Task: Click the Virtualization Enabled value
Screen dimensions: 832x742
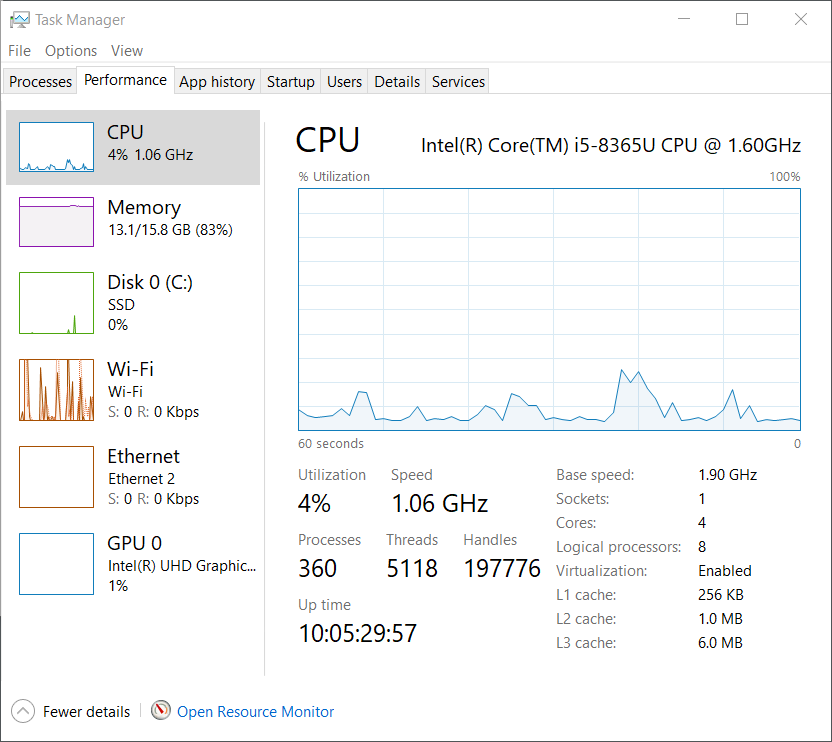Action: coord(725,571)
